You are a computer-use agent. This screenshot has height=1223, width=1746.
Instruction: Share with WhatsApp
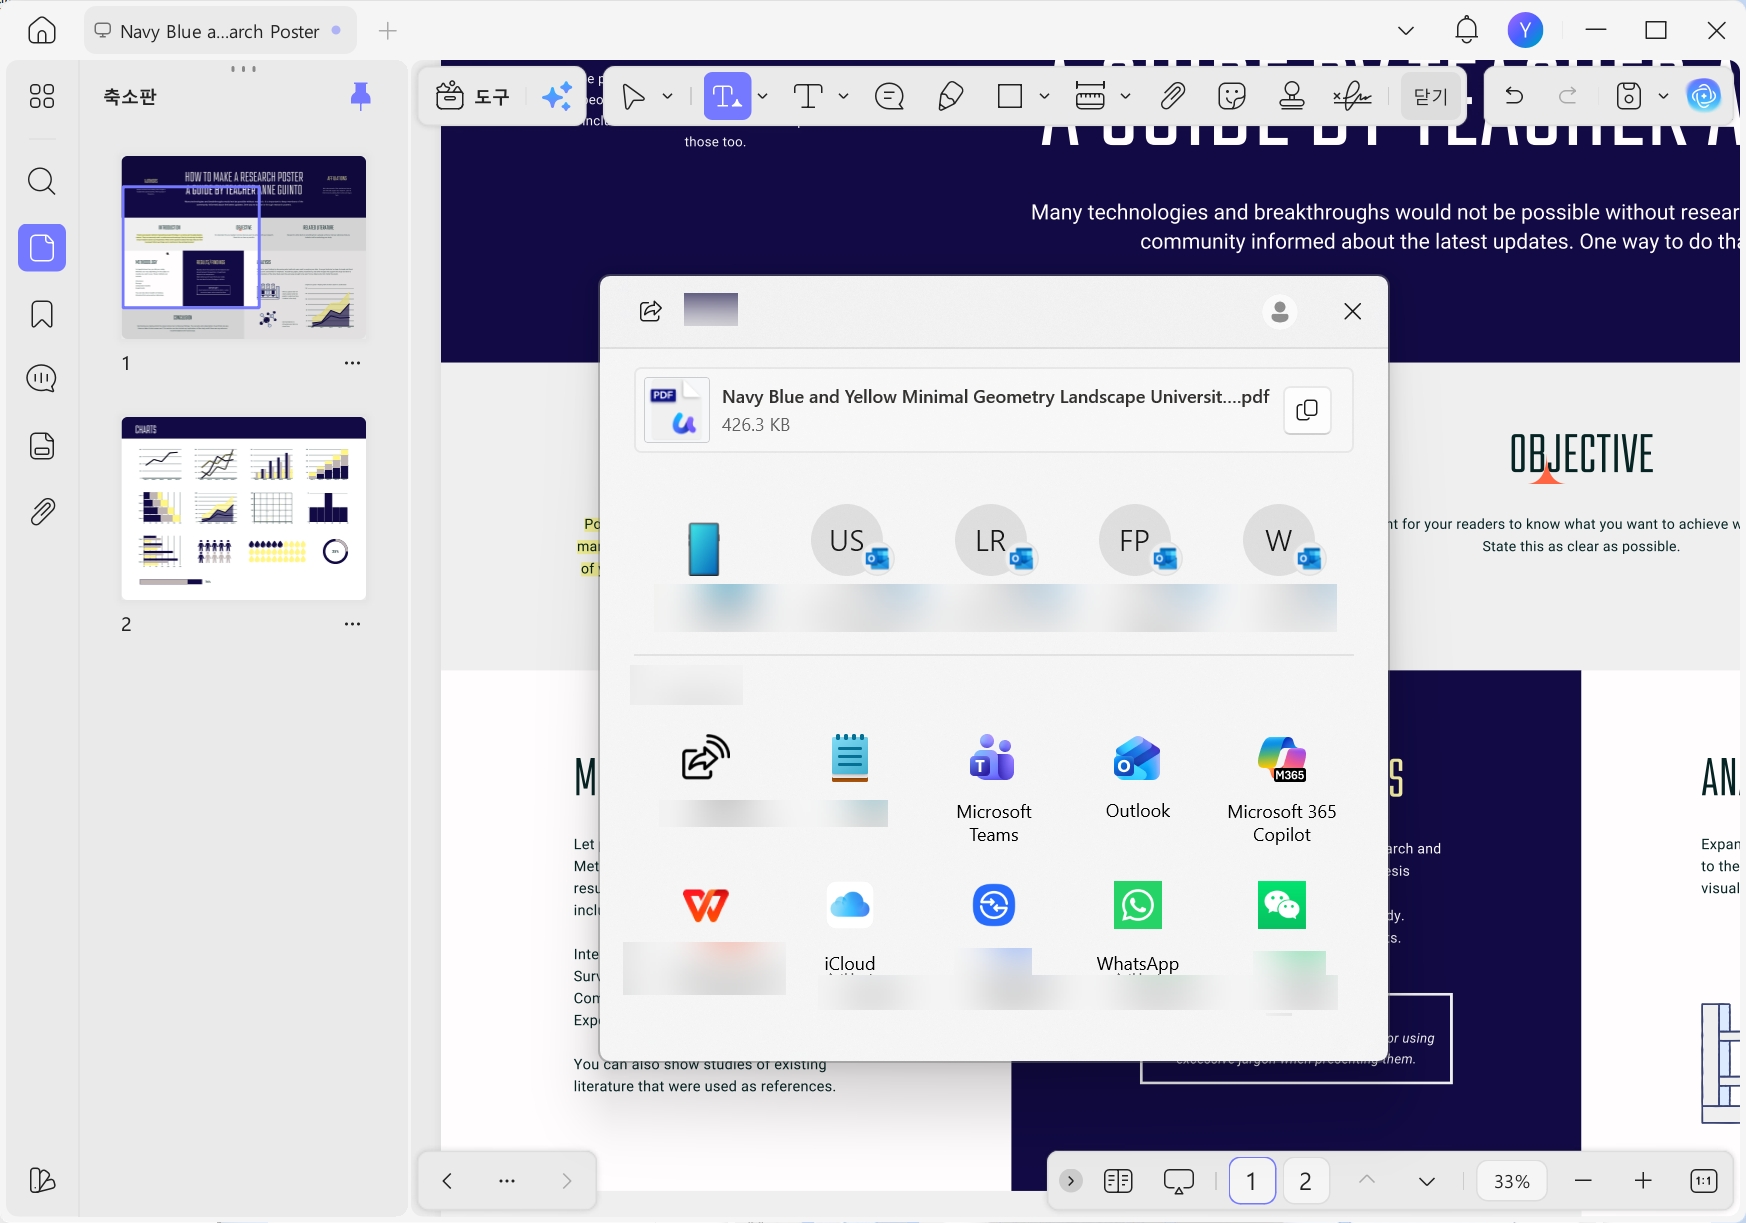[1138, 926]
